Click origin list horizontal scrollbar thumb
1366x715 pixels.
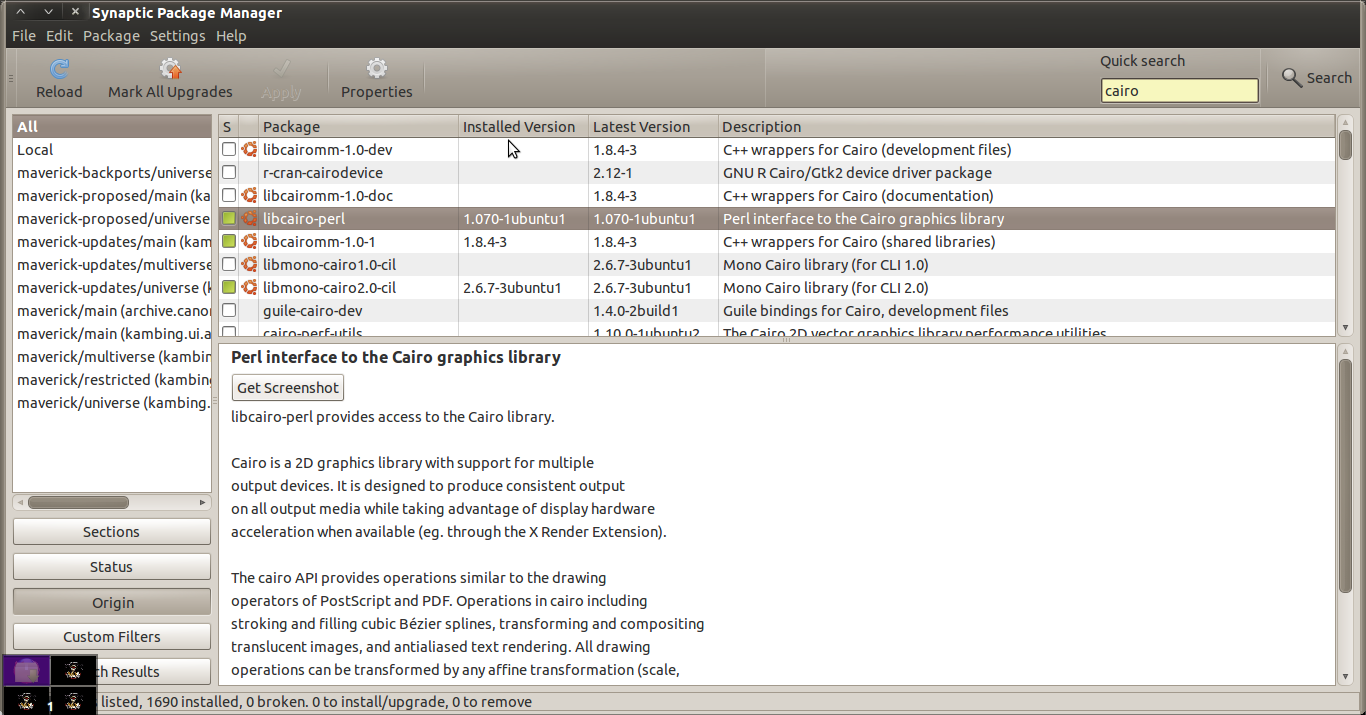(79, 502)
